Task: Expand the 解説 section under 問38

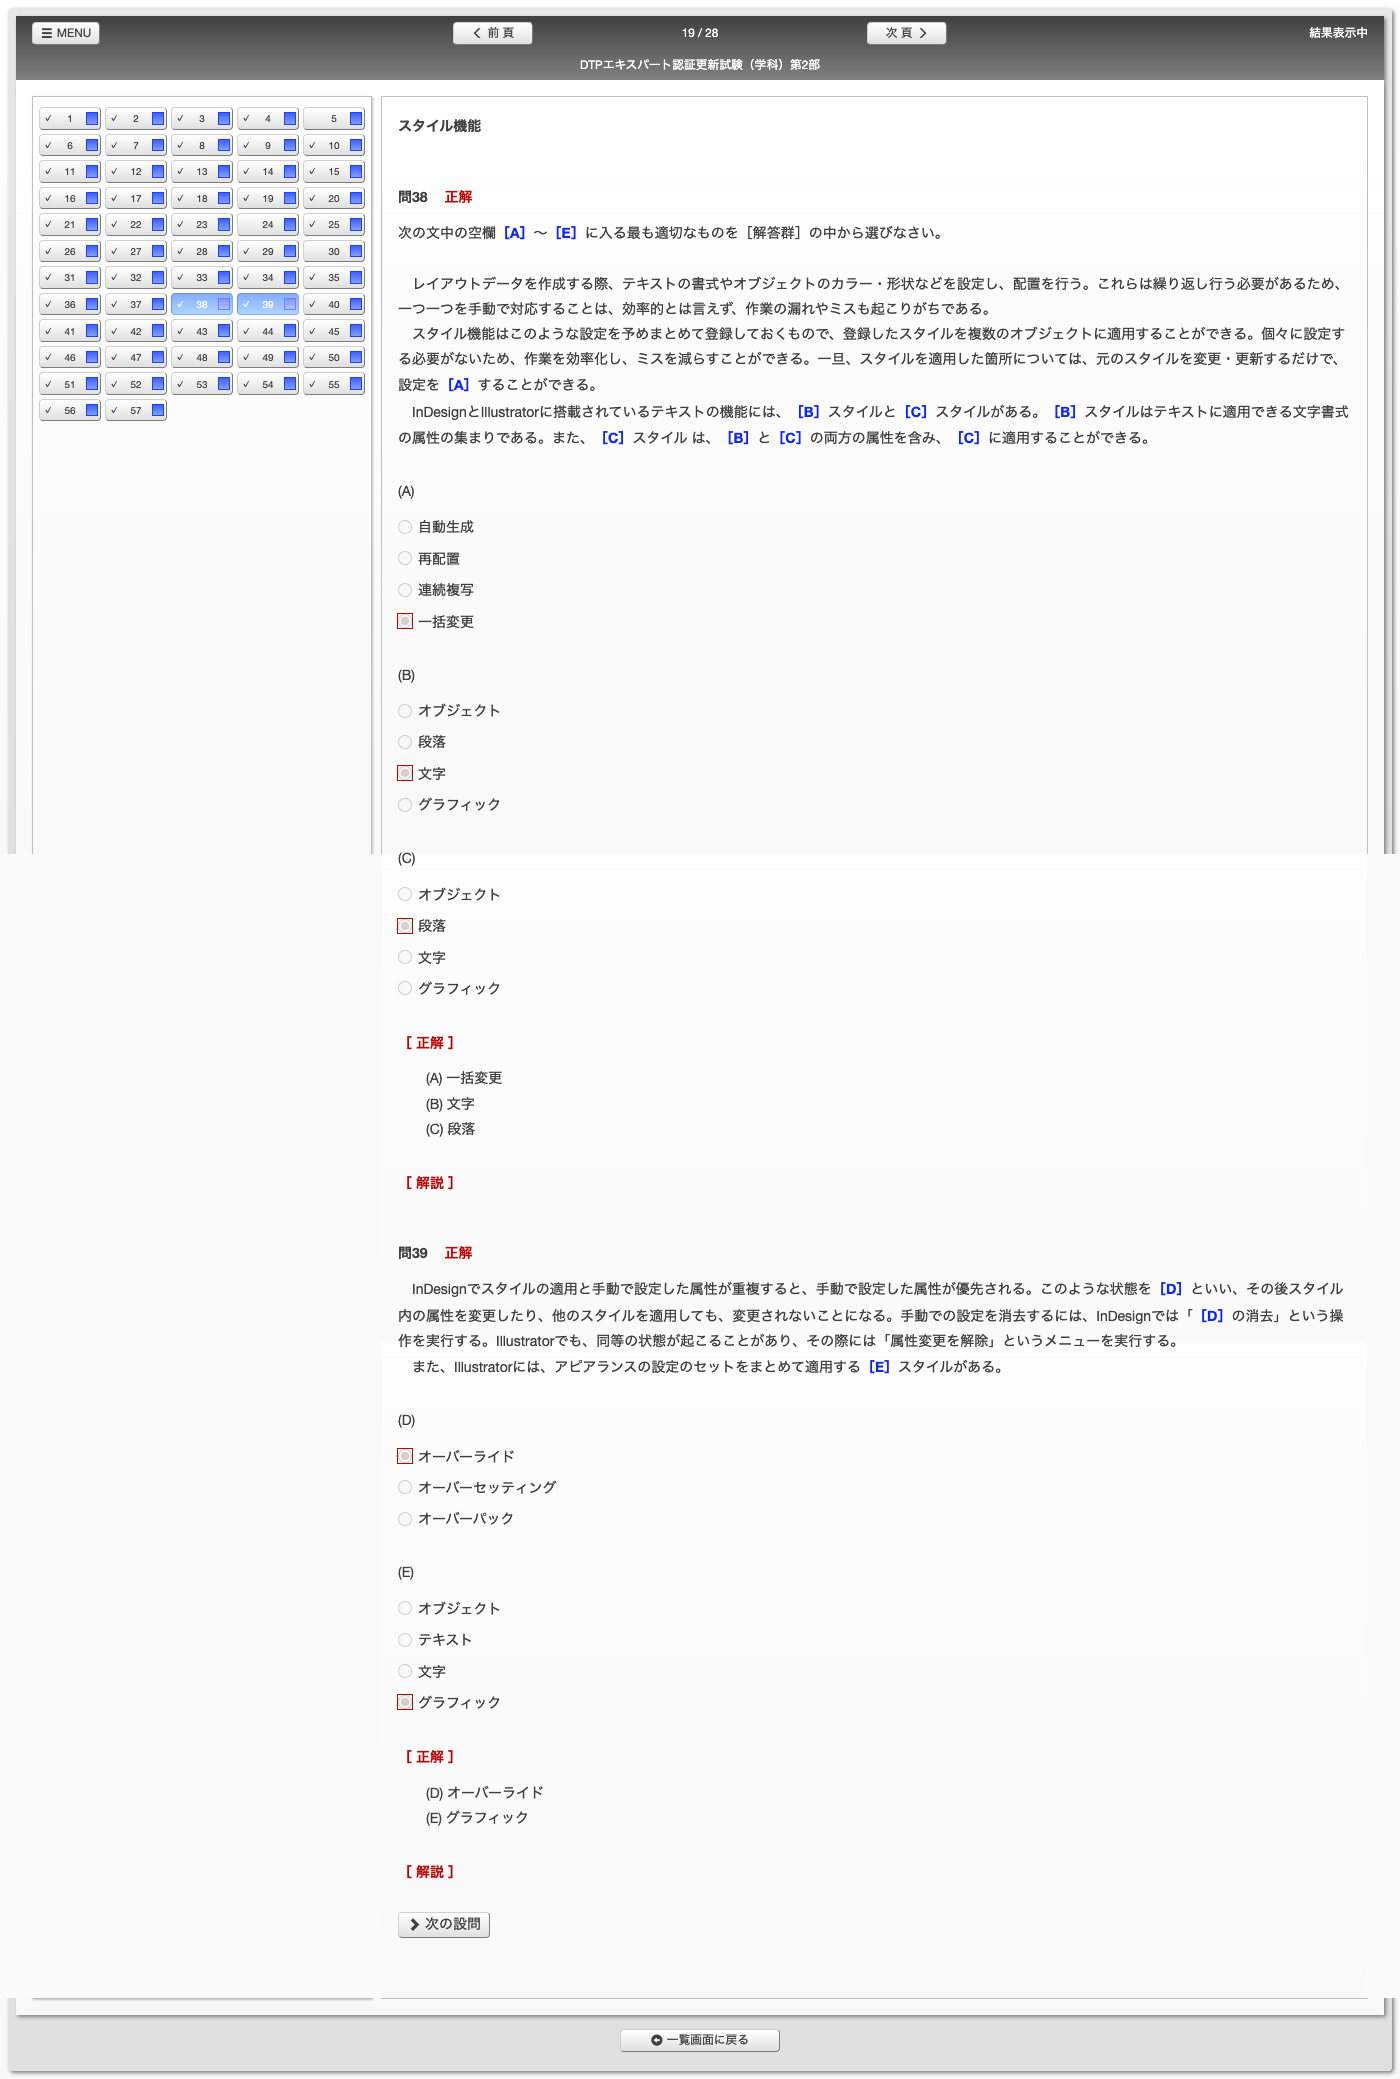Action: [x=430, y=1183]
